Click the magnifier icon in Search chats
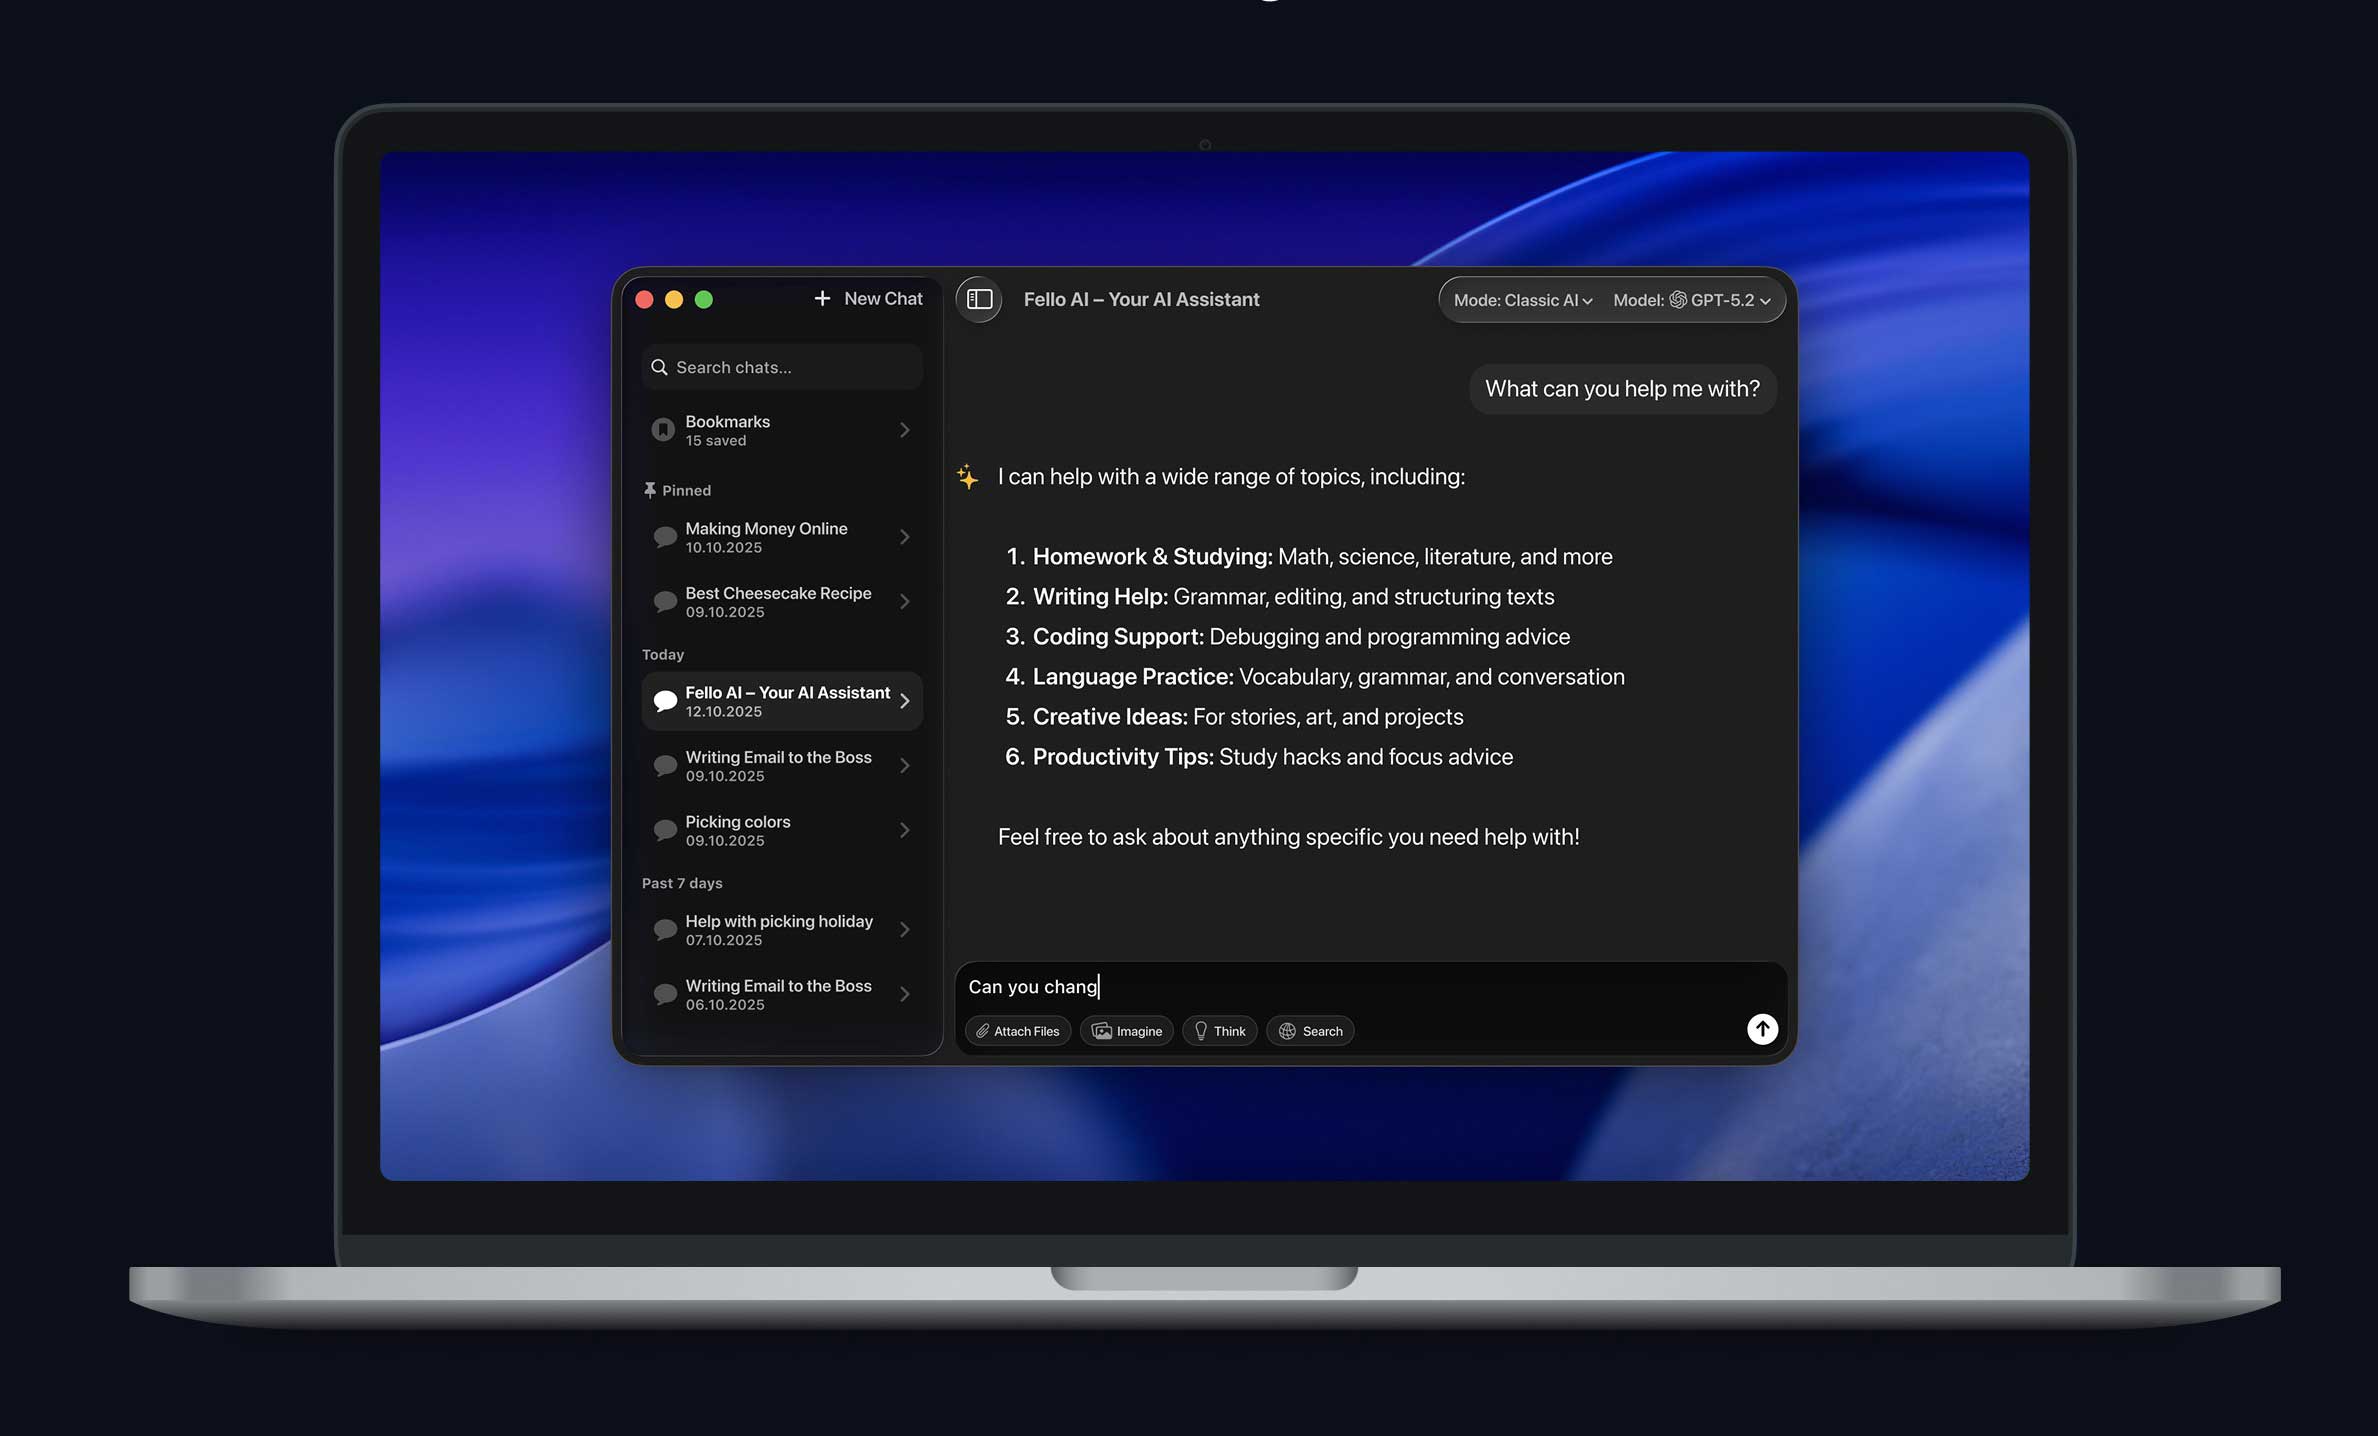Image resolution: width=2378 pixels, height=1436 pixels. pos(660,367)
